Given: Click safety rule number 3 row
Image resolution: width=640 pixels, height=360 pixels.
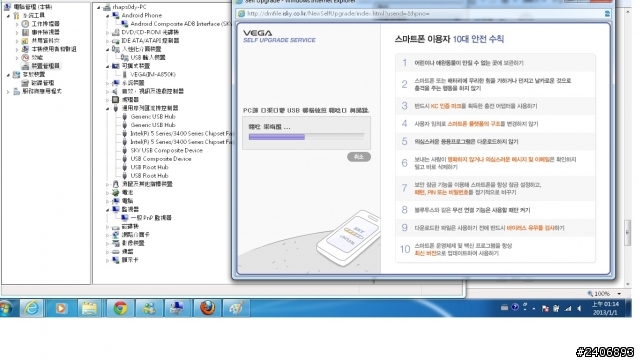Looking at the screenshot, I should (x=495, y=106).
